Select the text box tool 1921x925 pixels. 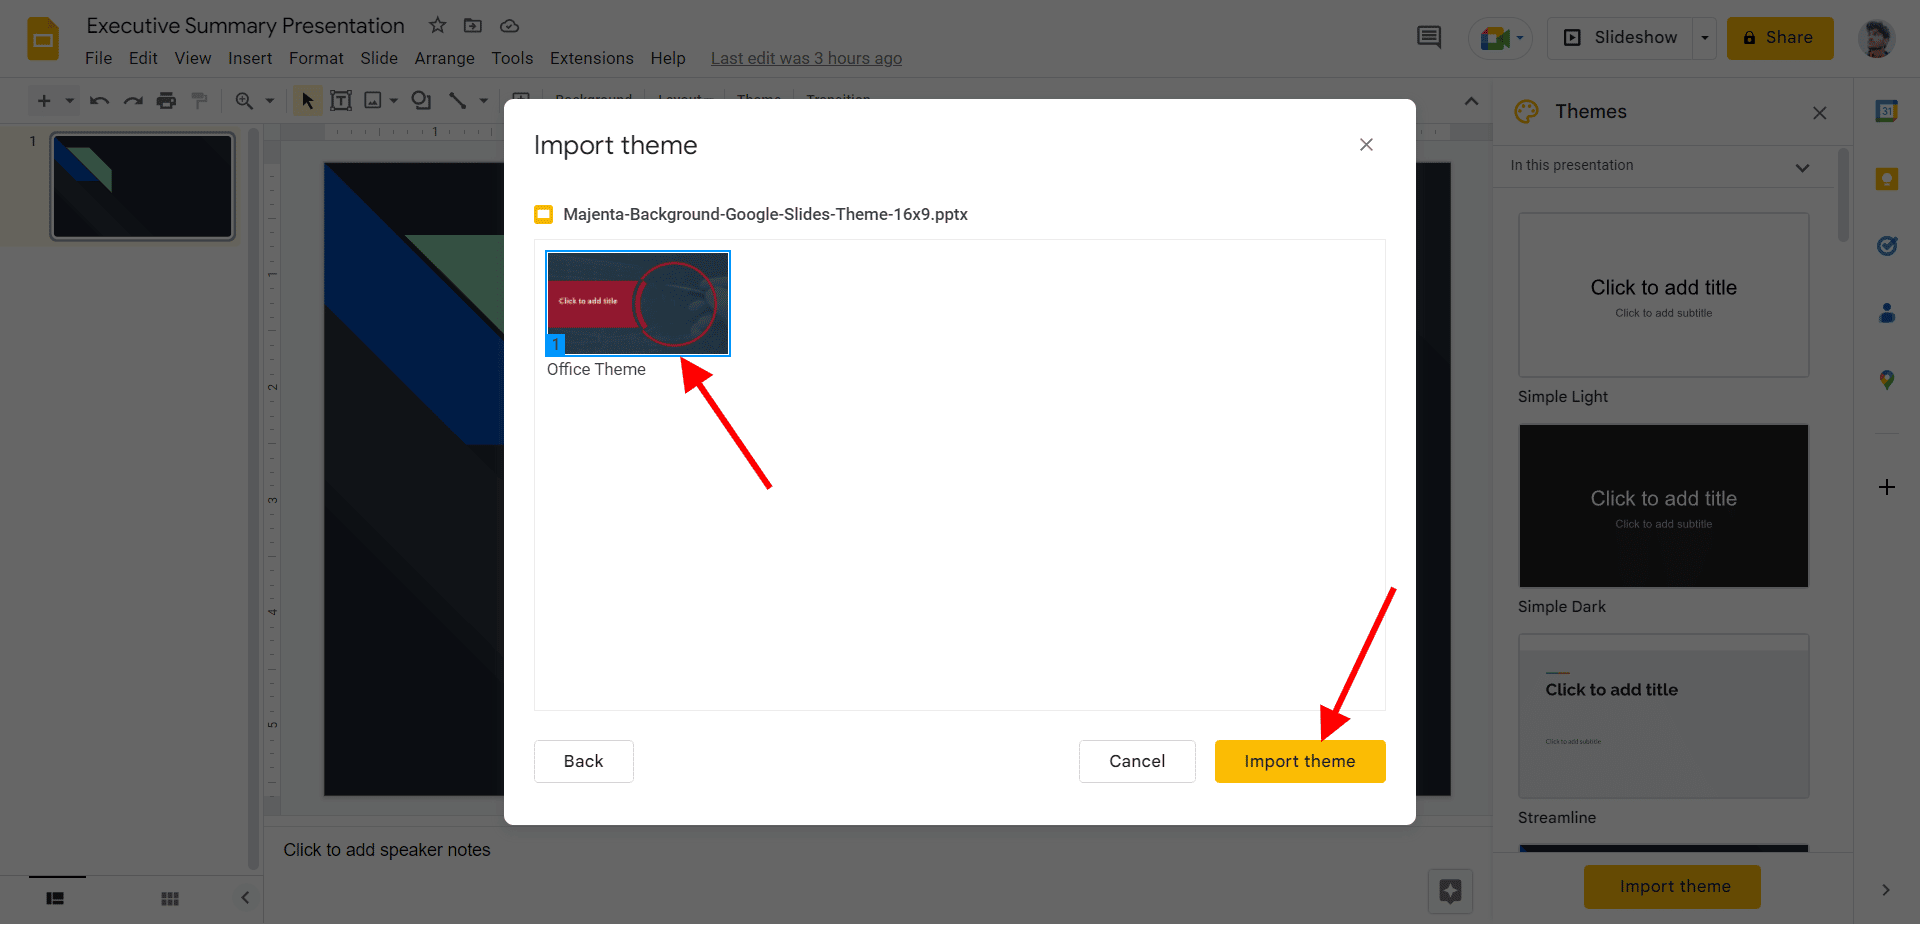[x=341, y=100]
